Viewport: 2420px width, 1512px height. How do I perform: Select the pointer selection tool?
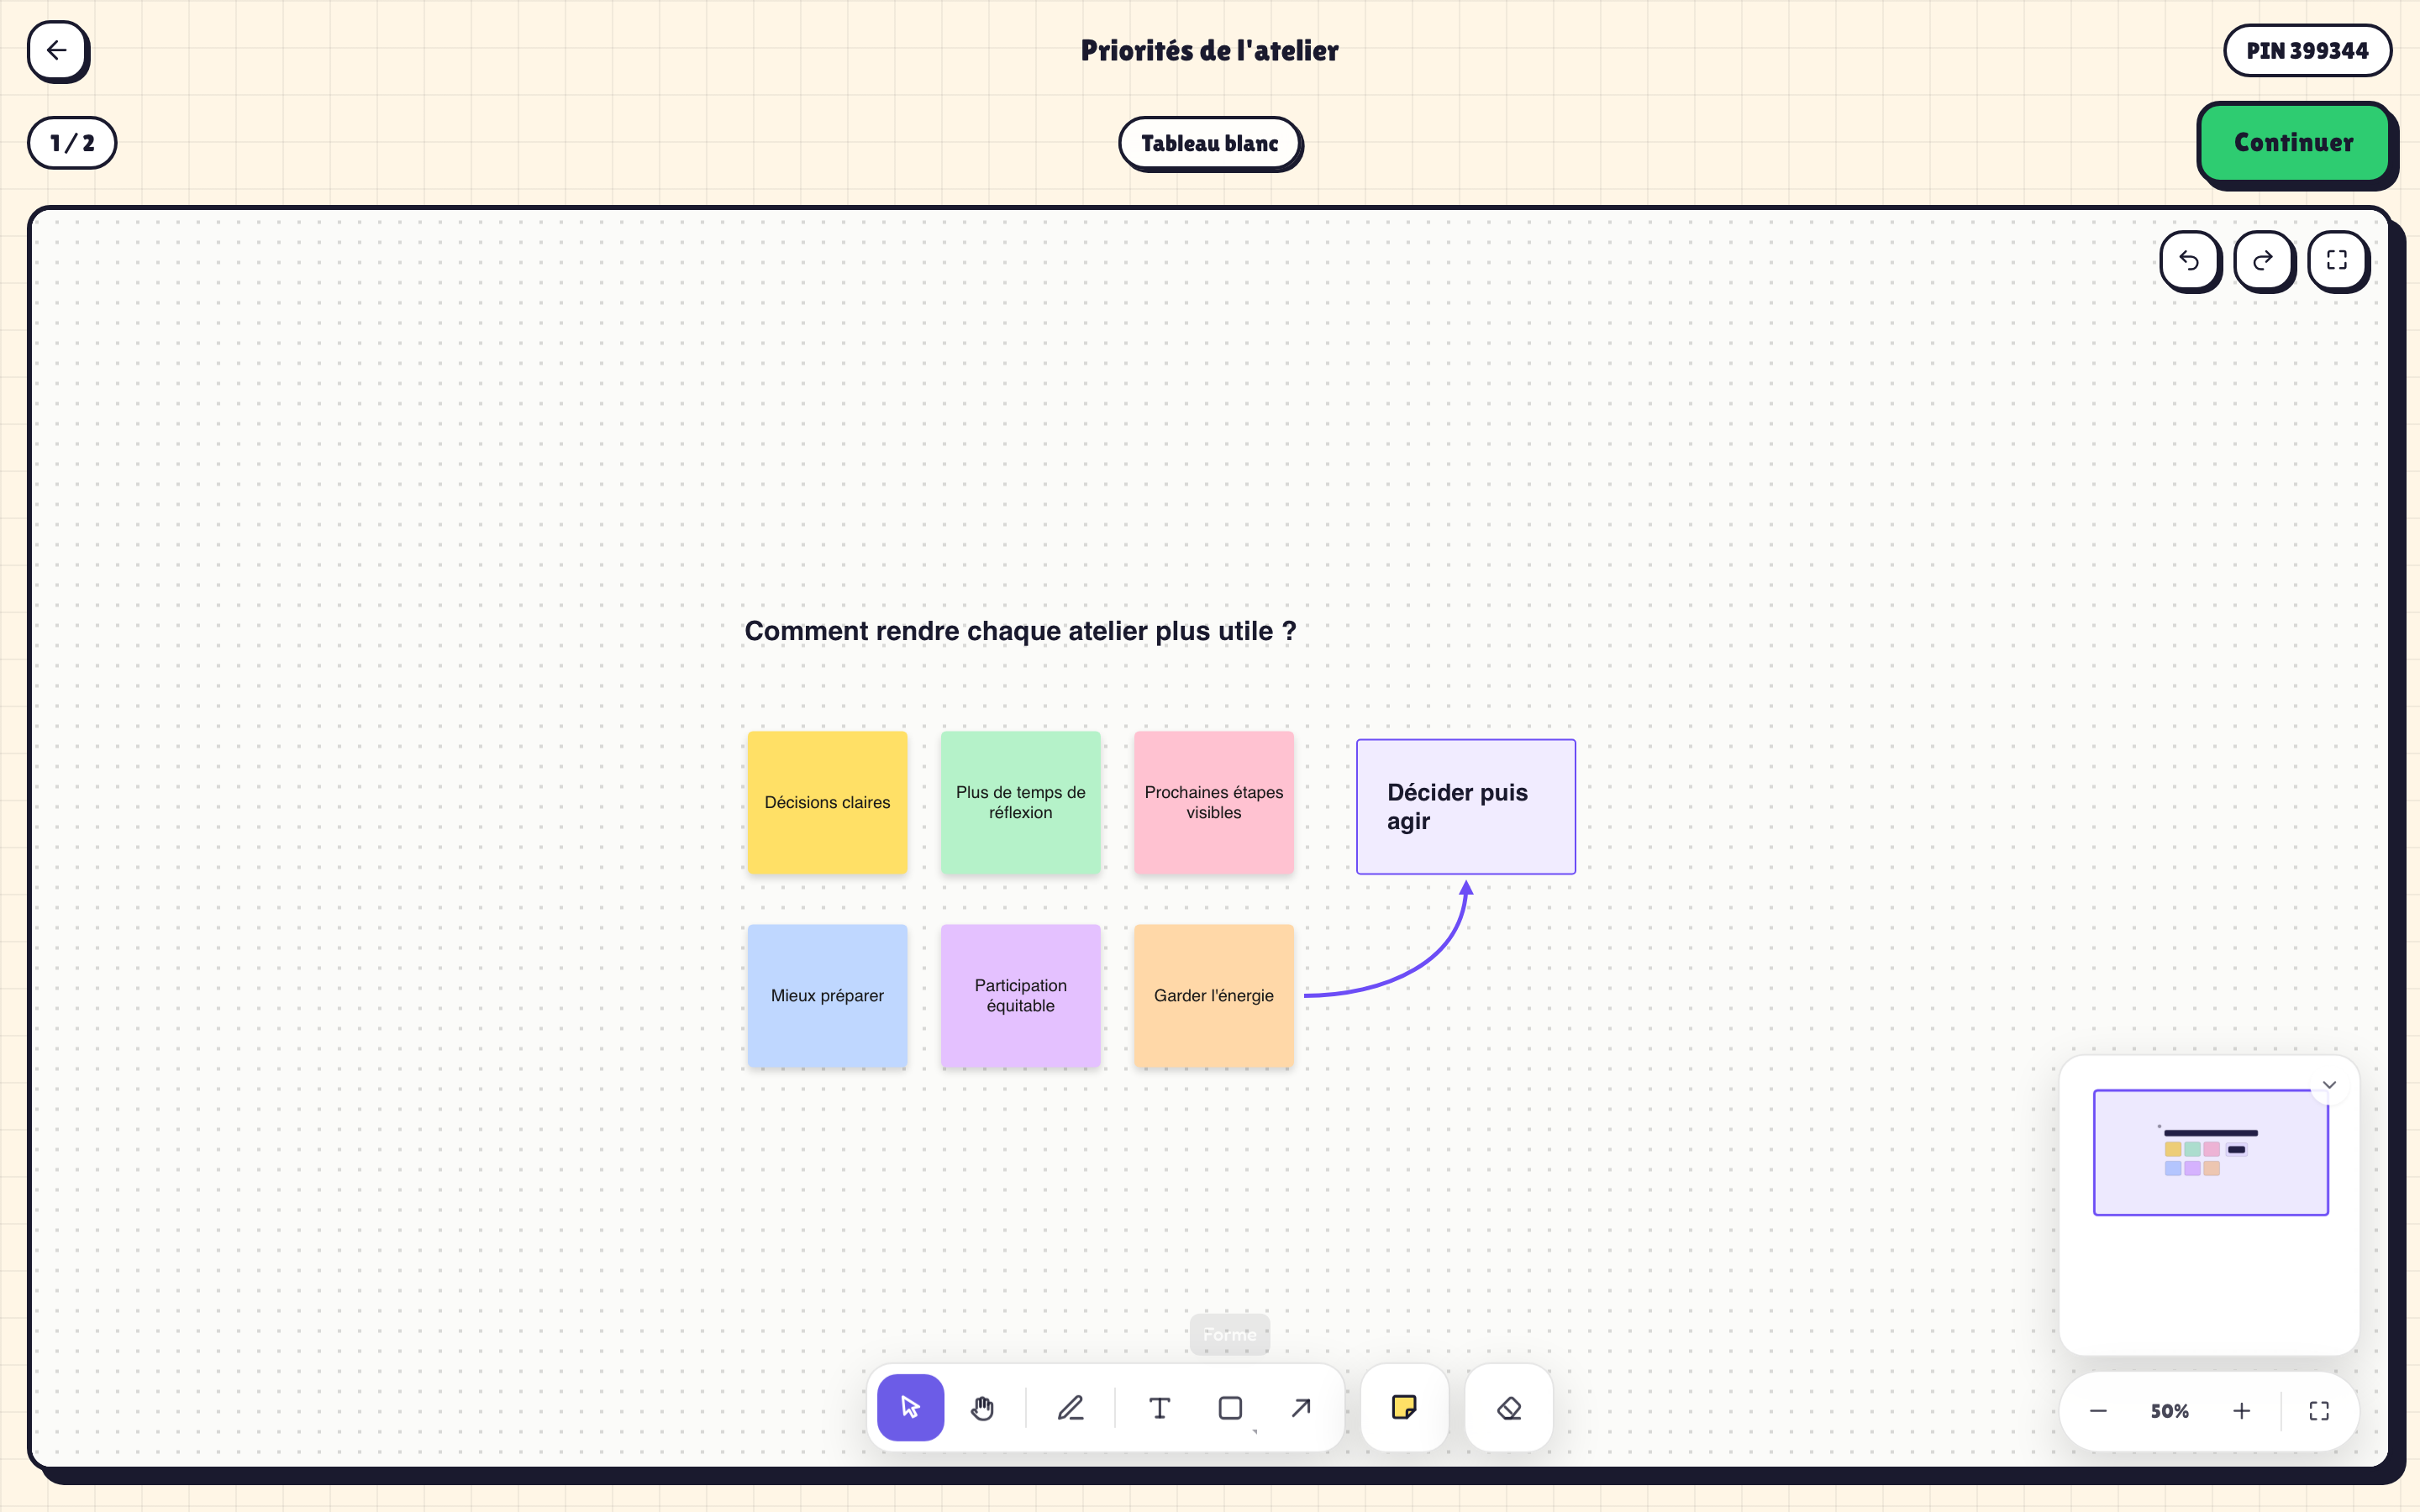(x=910, y=1407)
